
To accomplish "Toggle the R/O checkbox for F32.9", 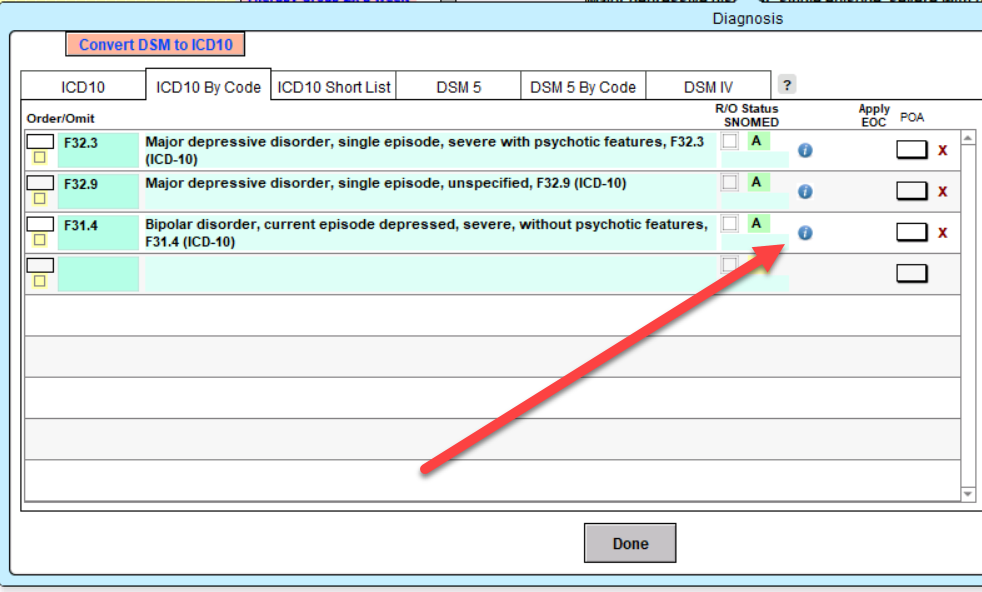I will point(730,182).
